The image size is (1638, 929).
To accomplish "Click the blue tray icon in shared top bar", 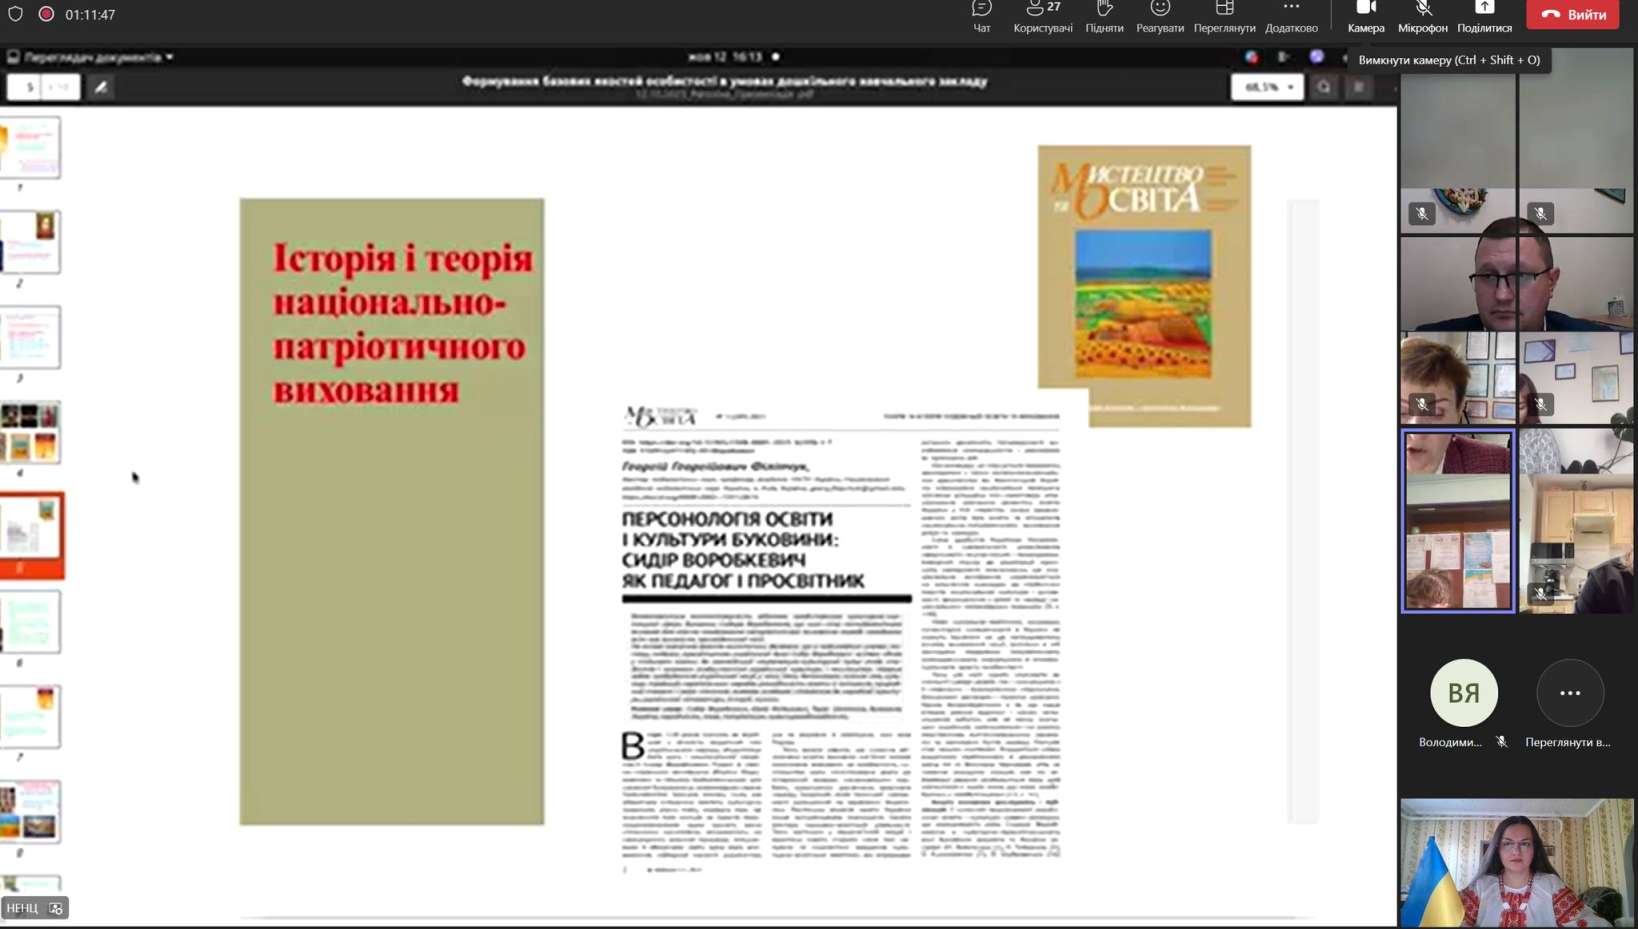I will 1251,57.
